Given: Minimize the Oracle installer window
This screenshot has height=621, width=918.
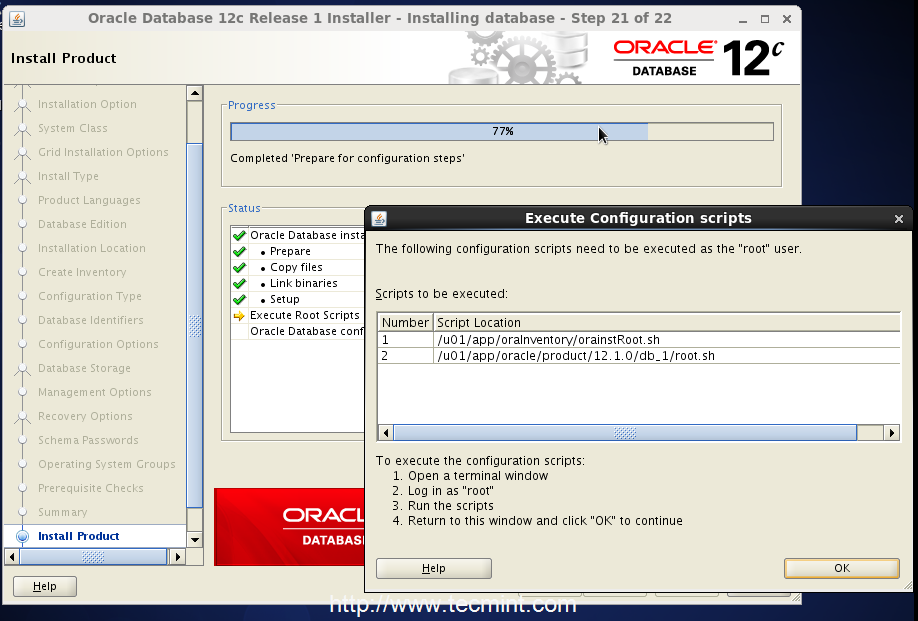Looking at the screenshot, I should point(743,19).
